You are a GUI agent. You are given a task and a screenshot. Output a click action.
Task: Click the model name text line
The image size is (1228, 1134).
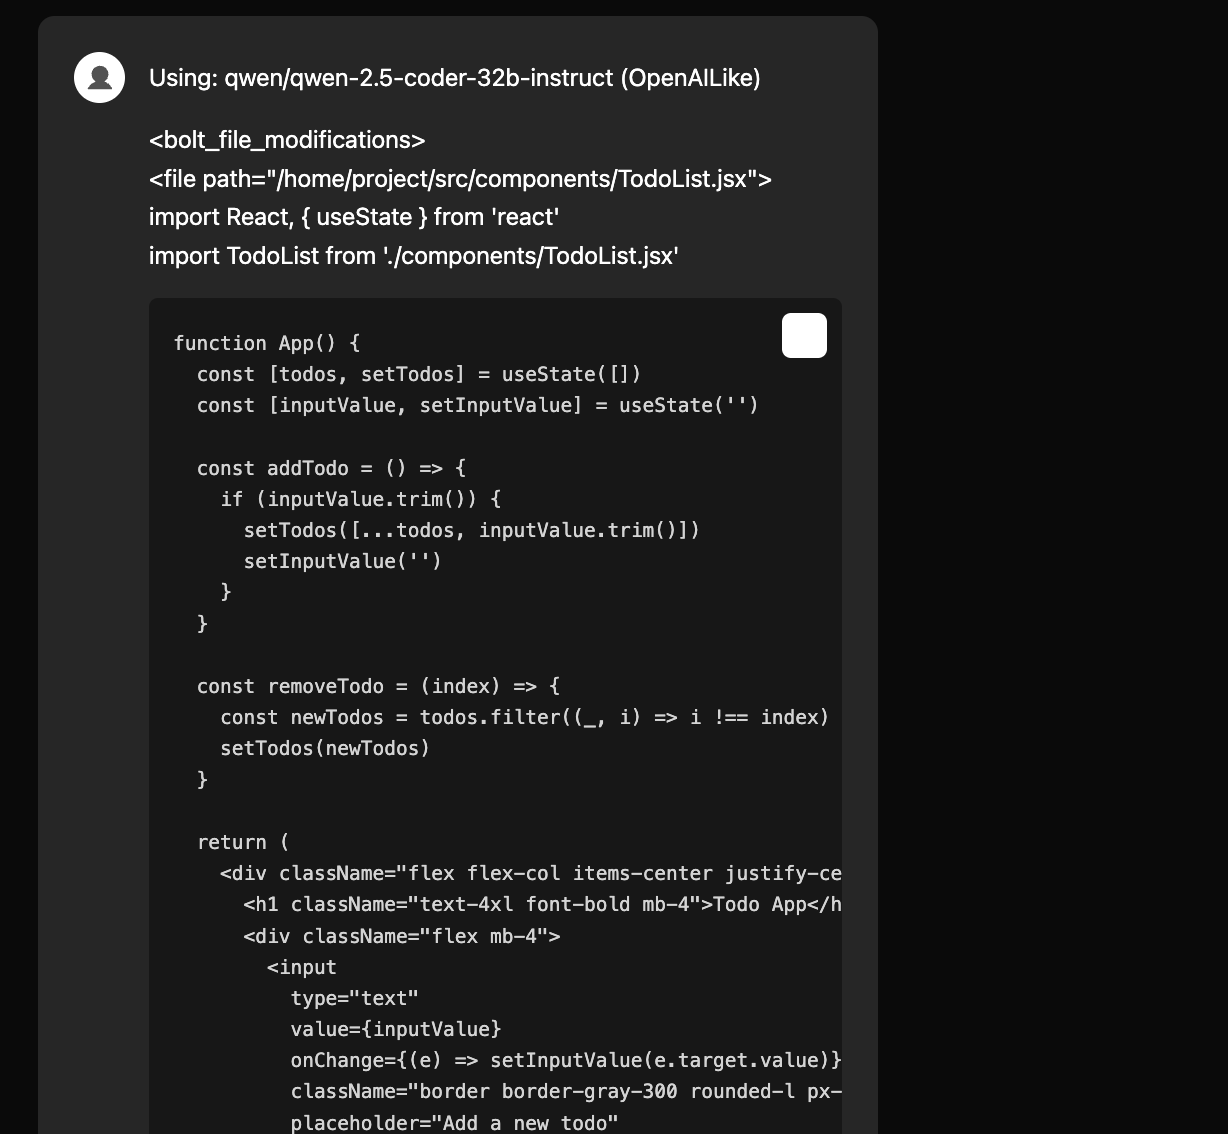pos(454,78)
